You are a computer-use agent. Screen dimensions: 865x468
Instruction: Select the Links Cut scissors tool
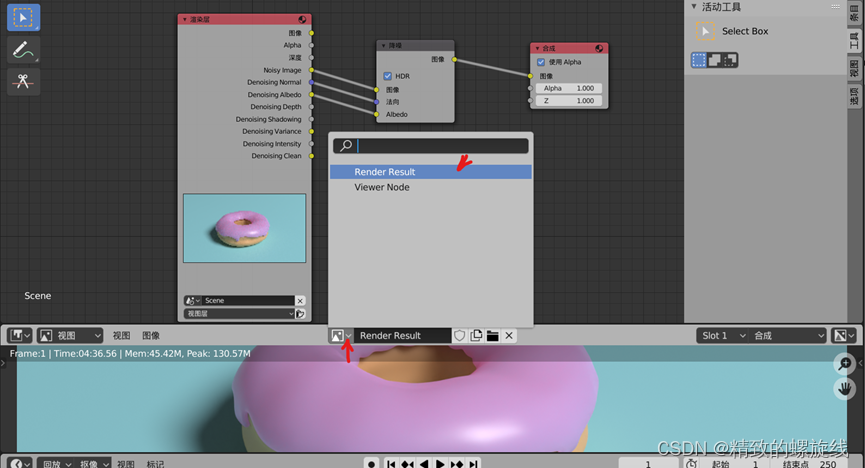(23, 81)
